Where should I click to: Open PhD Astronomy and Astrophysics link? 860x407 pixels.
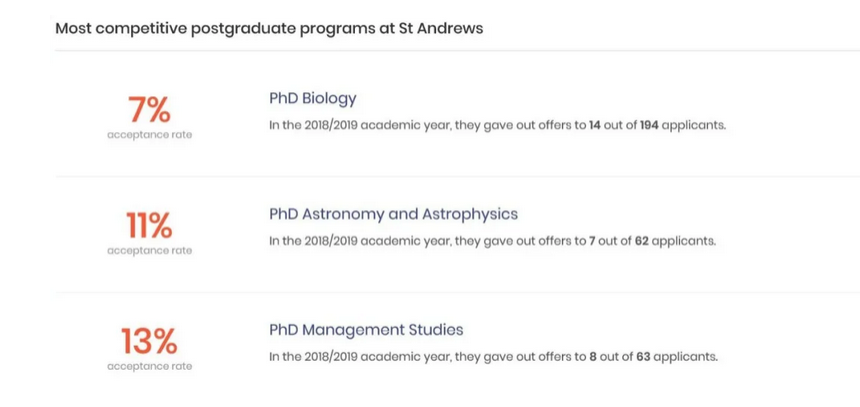point(393,214)
